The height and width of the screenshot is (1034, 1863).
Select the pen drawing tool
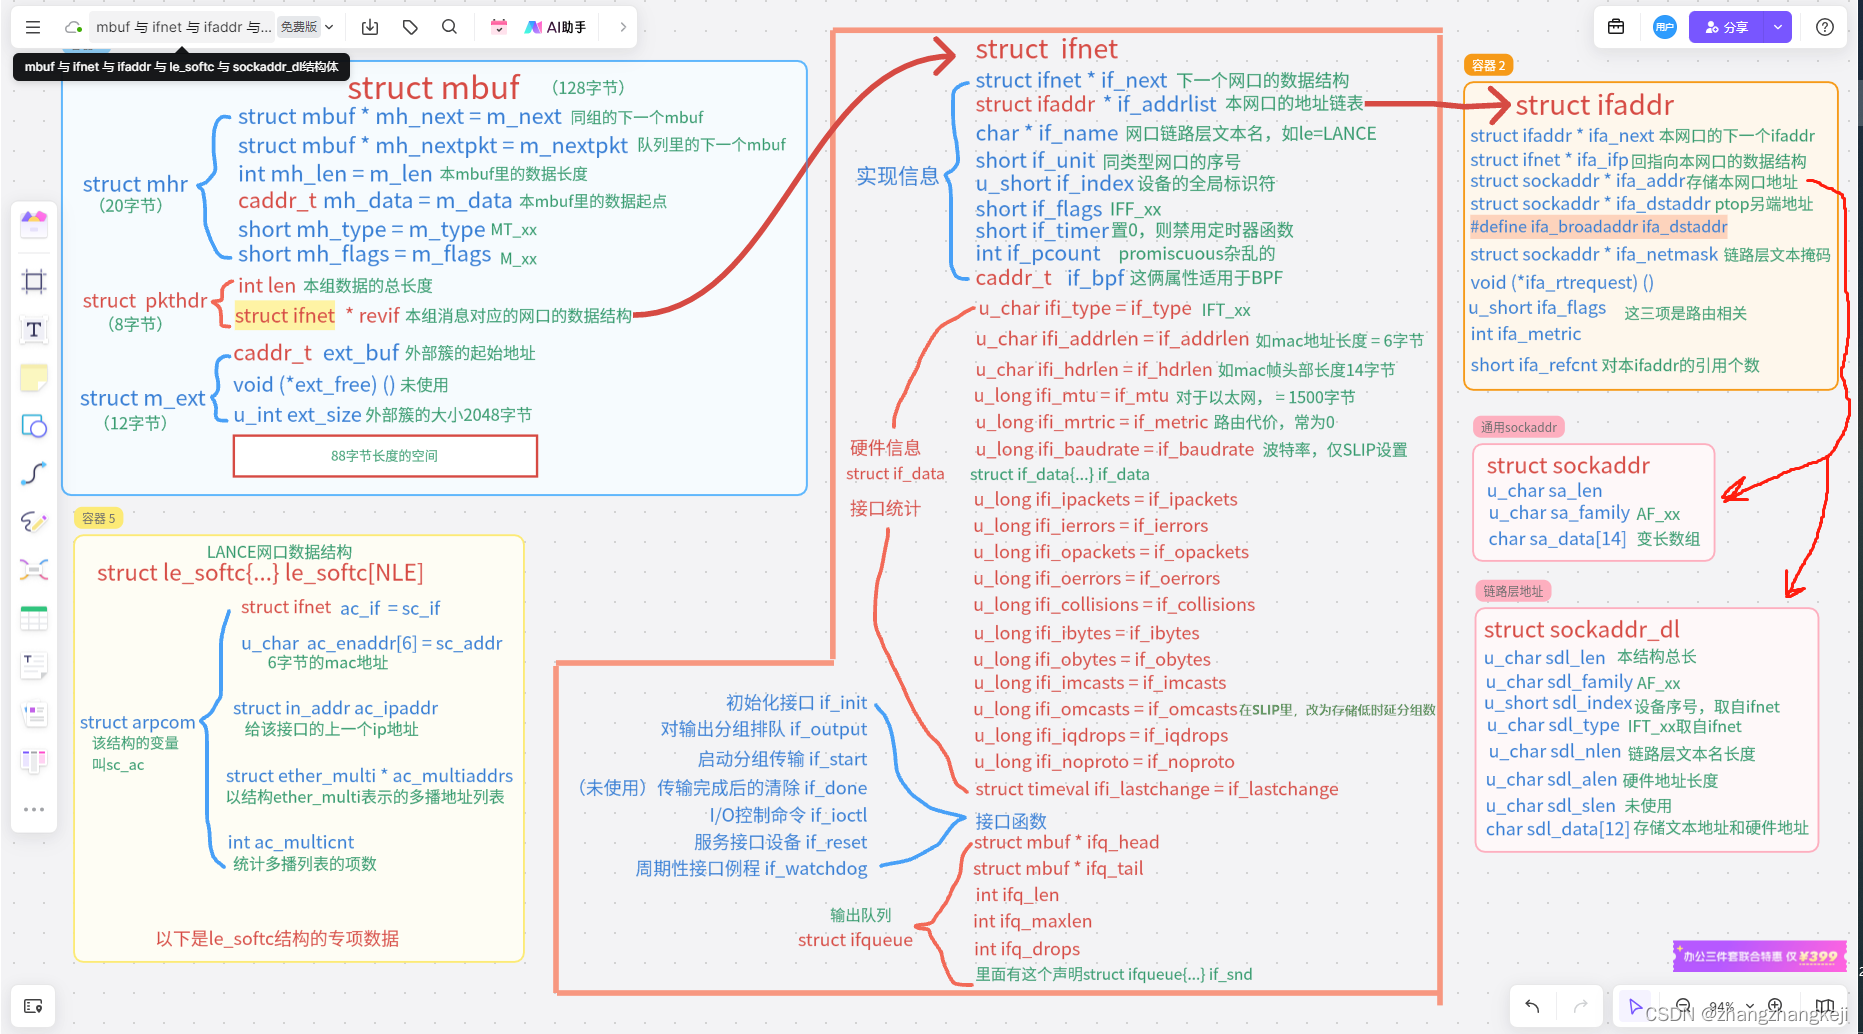pos(34,522)
